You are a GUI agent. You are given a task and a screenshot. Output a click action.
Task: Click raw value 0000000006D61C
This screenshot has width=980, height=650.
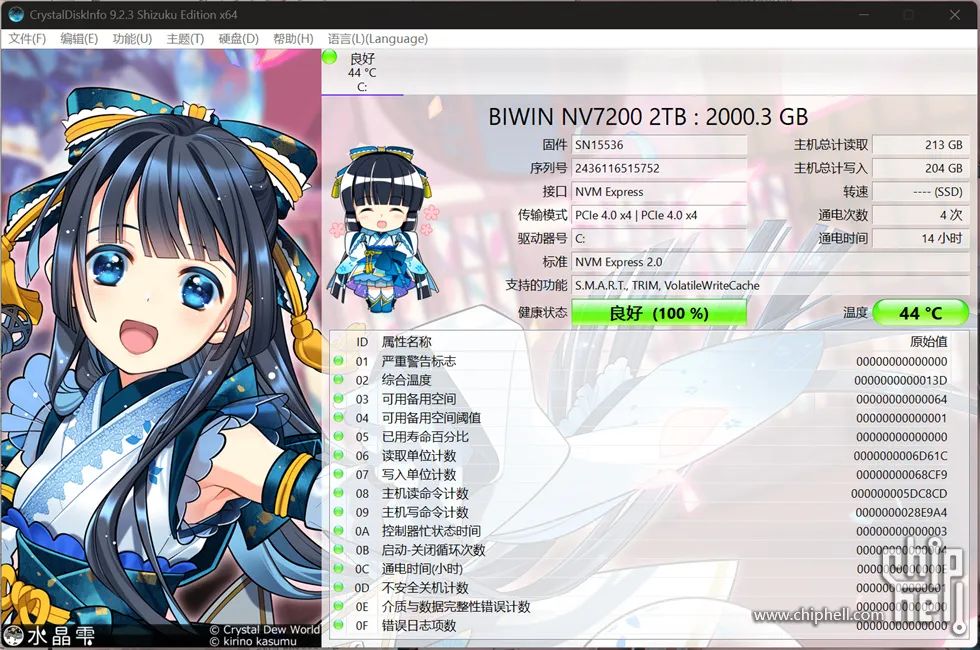901,456
